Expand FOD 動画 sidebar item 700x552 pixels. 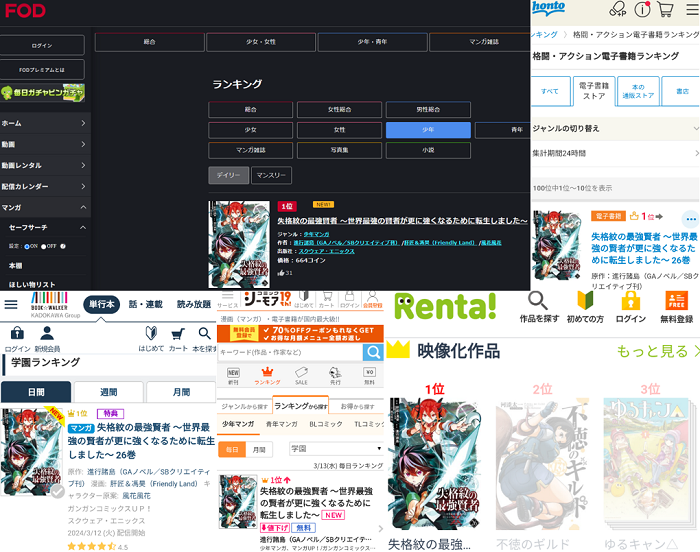click(x=45, y=144)
